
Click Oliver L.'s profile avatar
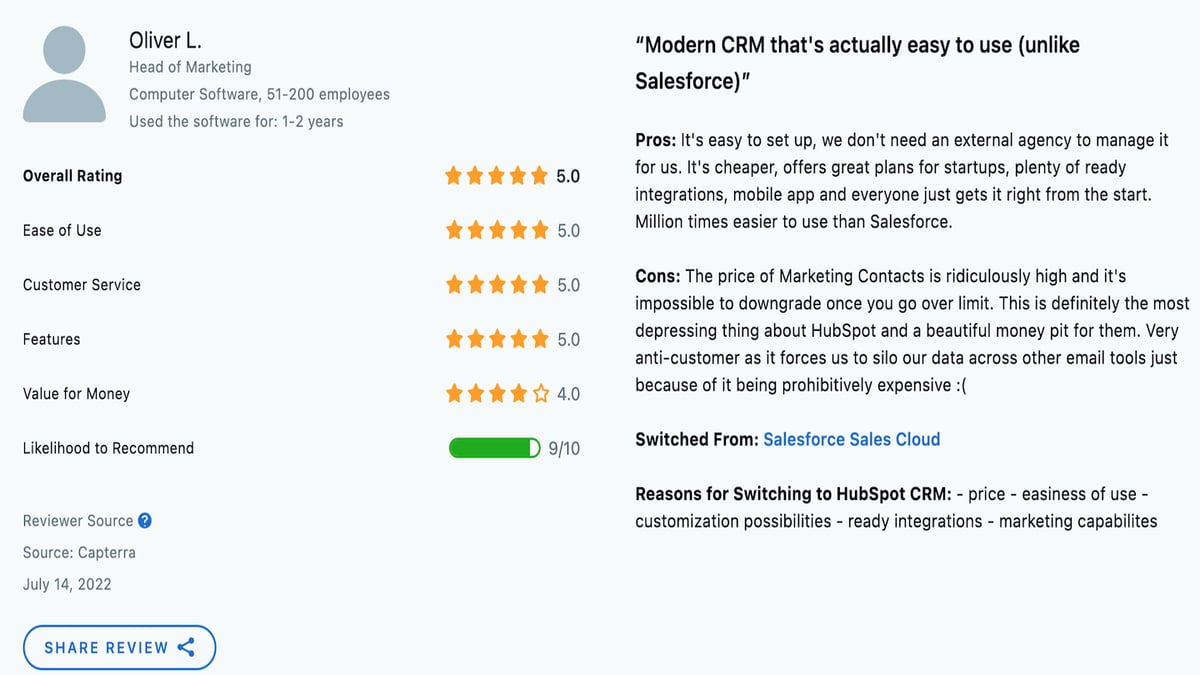64,74
